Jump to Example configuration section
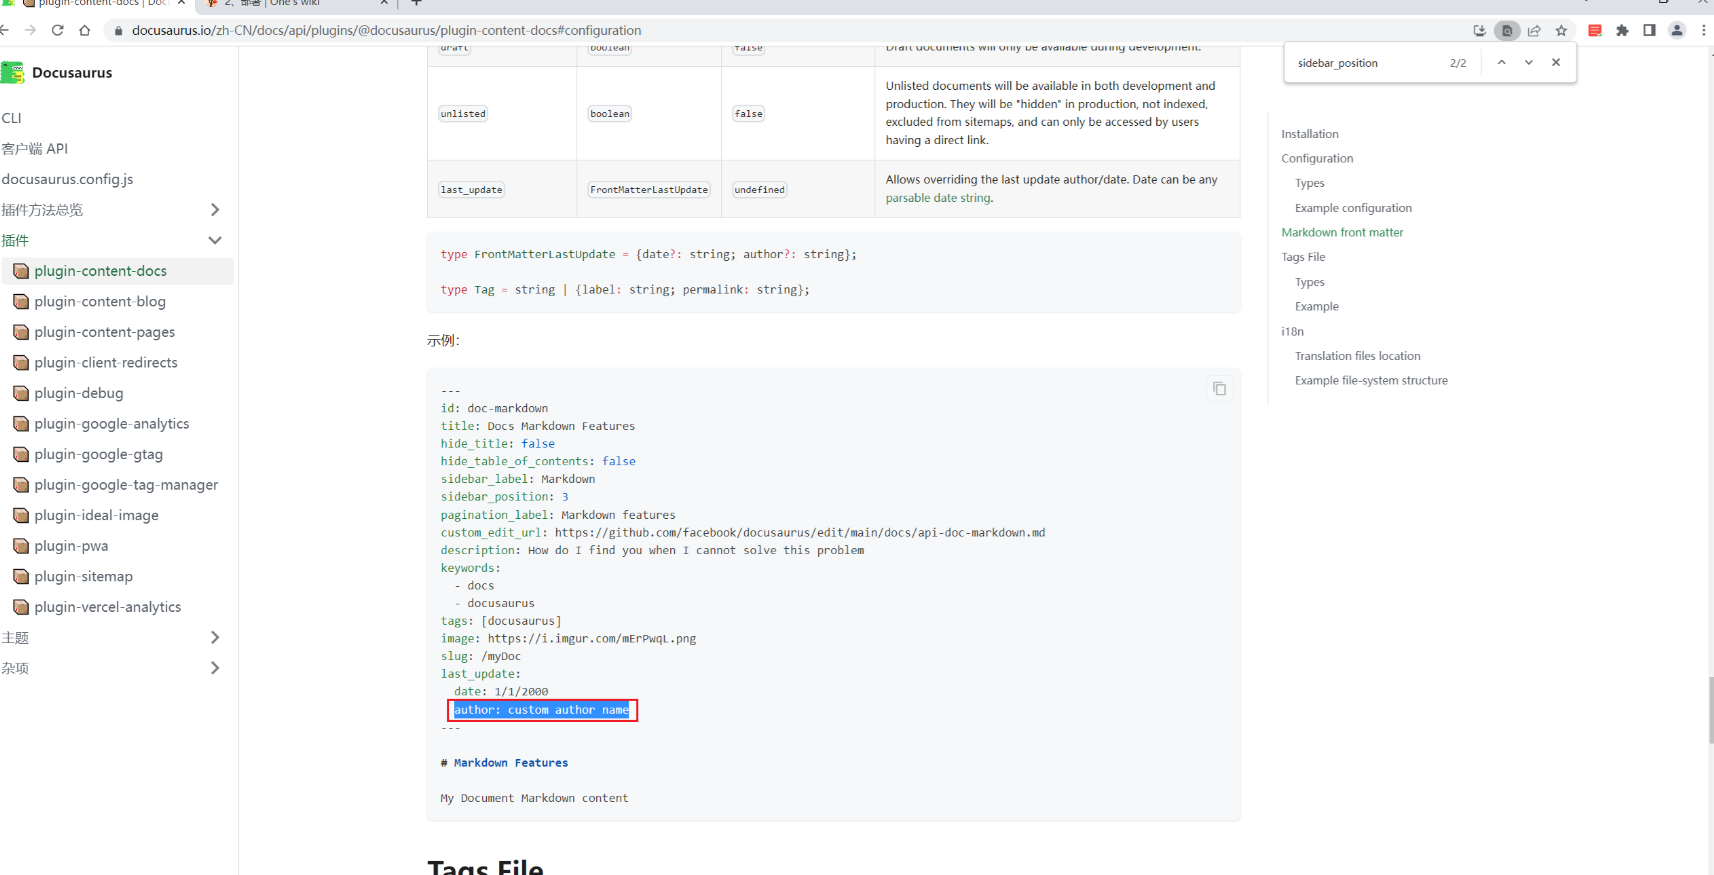1714x875 pixels. (1353, 208)
